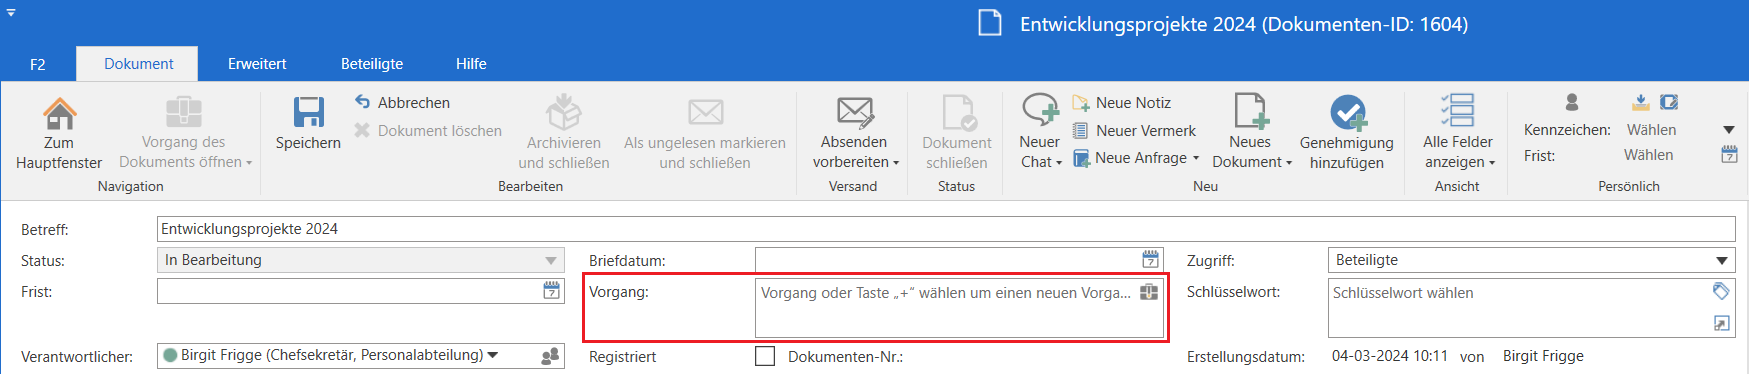Viewport: 1749px width, 374px height.
Task: Open the Erweitert ribbon tab
Action: tap(257, 64)
